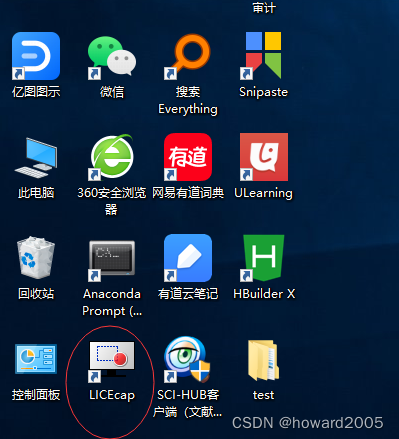This screenshot has height=439, width=399.
Task: Click the 微信 text label
Action: click(112, 92)
